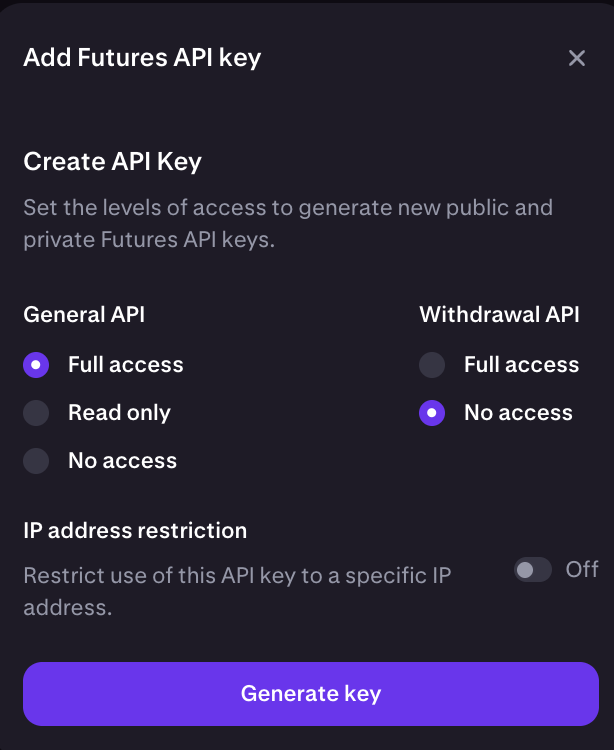Click the 'IP address restriction' heading

tap(135, 530)
